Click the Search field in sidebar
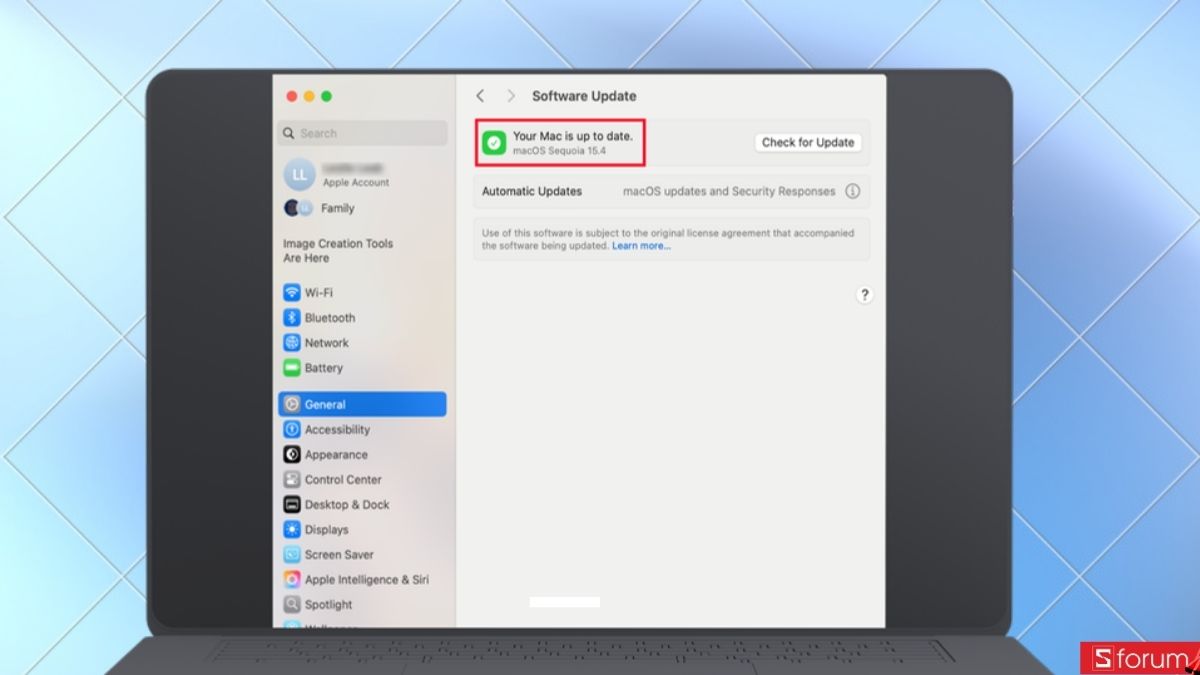The width and height of the screenshot is (1200, 675). pyautogui.click(x=363, y=133)
